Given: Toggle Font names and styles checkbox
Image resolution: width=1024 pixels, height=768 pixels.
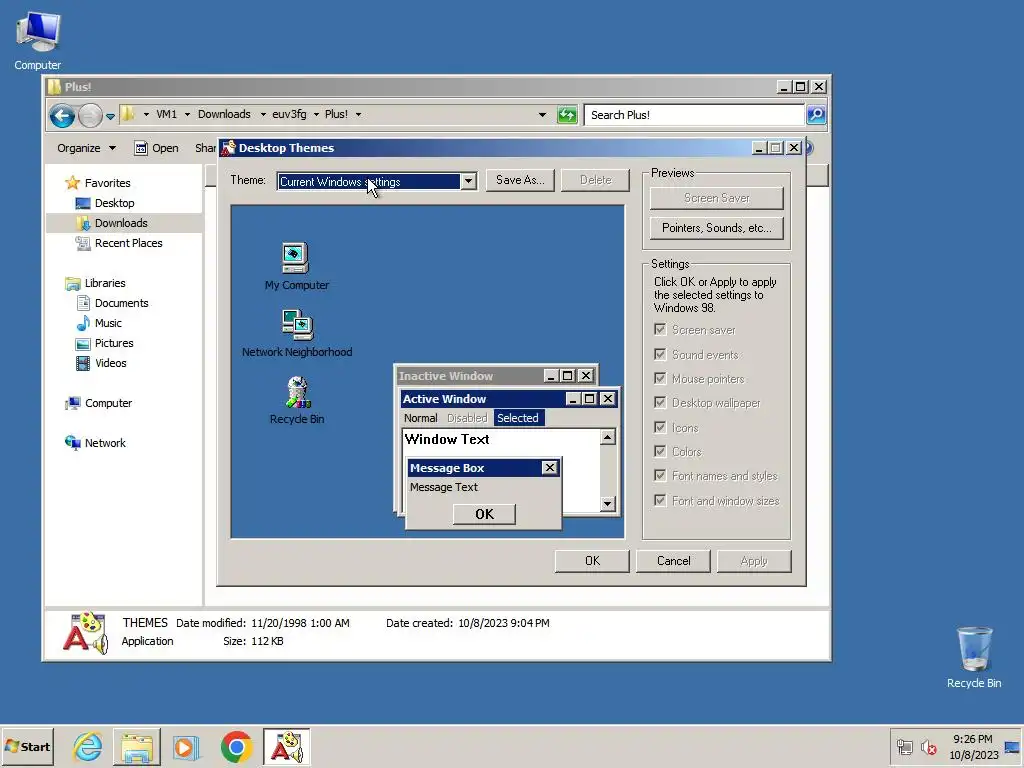Looking at the screenshot, I should tap(660, 475).
